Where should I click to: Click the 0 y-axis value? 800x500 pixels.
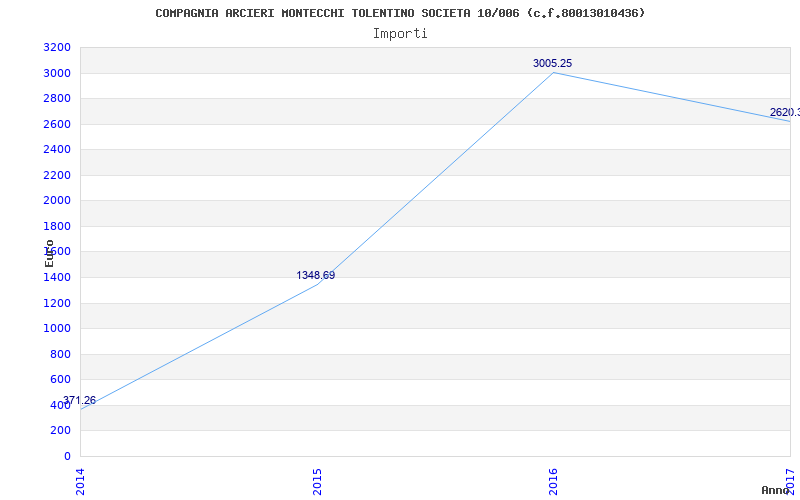click(x=67, y=456)
